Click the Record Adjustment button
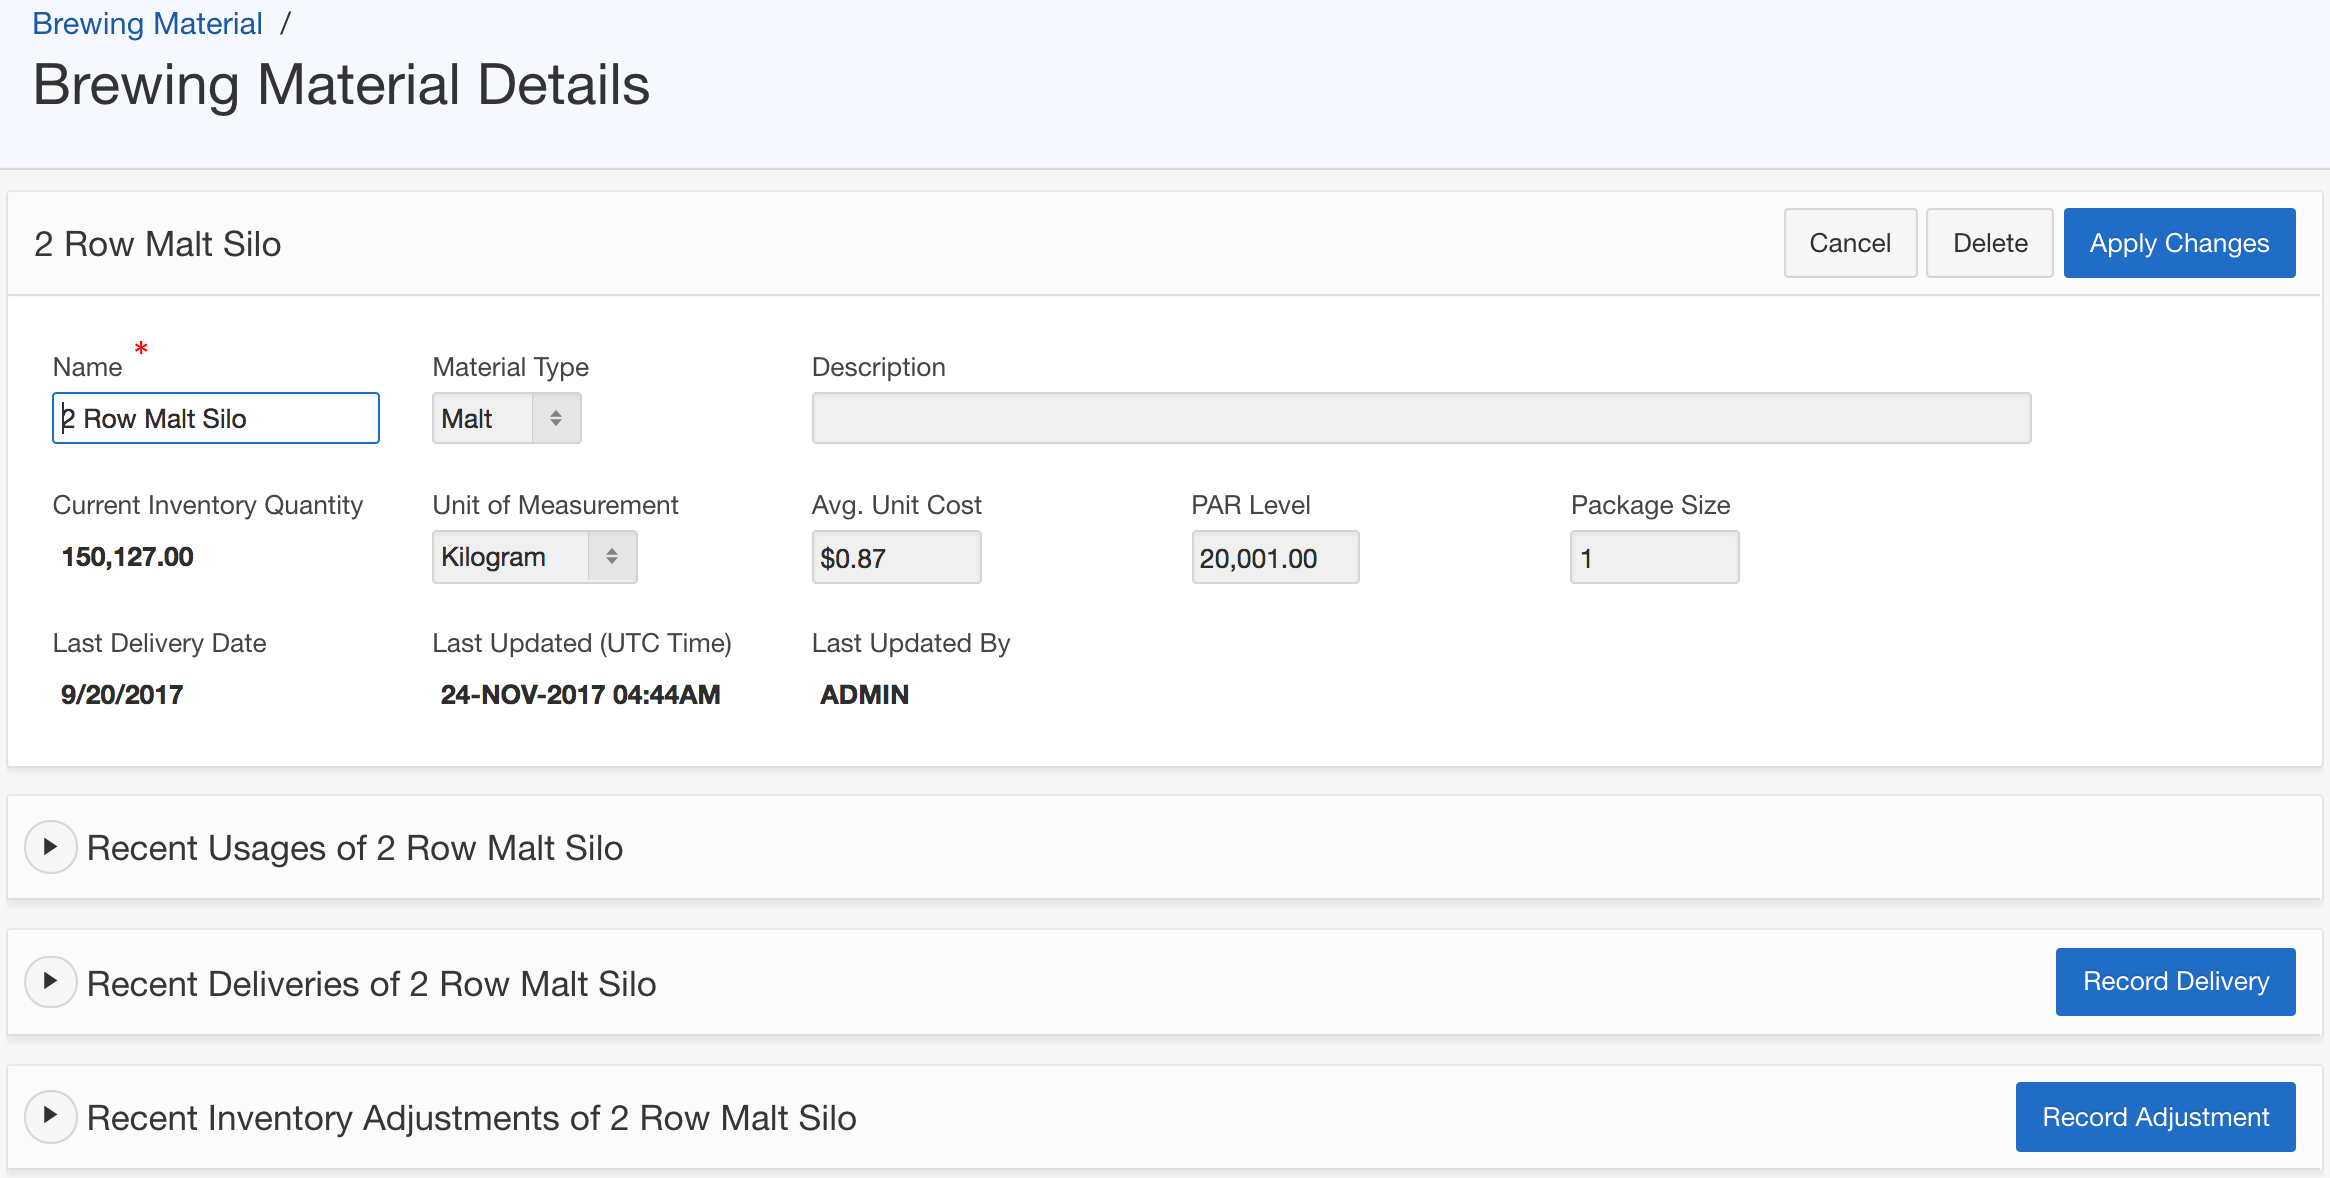2330x1178 pixels. (2155, 1117)
